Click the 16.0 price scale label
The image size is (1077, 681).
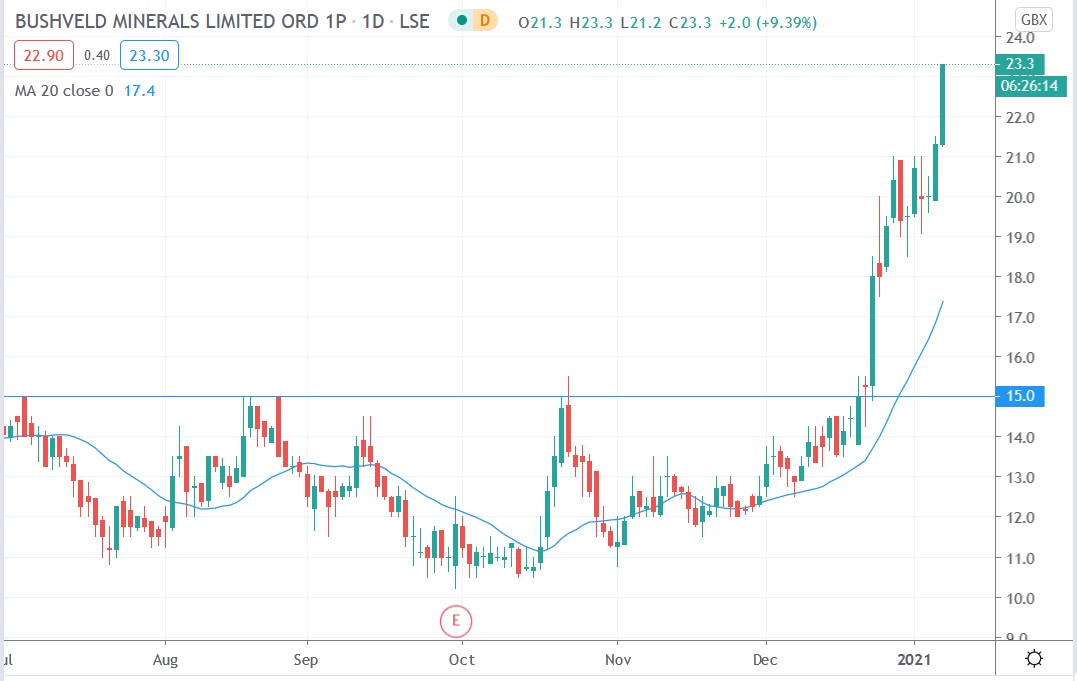click(1020, 357)
